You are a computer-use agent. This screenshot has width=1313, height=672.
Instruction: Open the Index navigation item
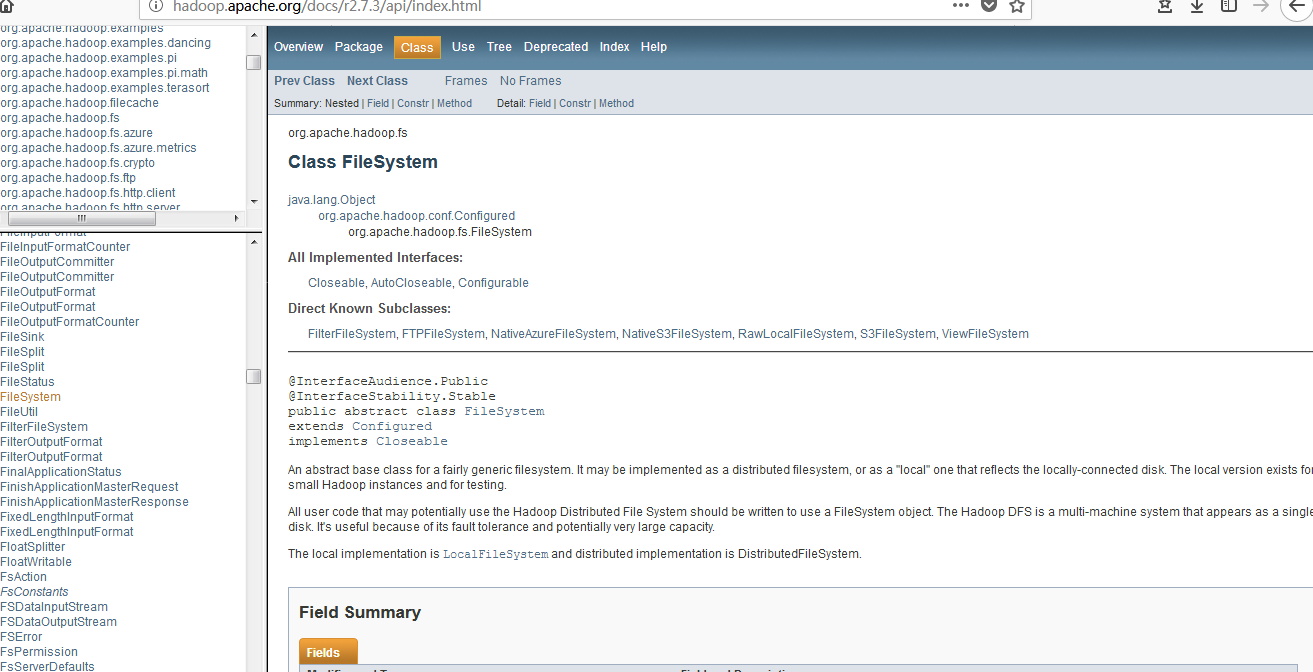(615, 47)
